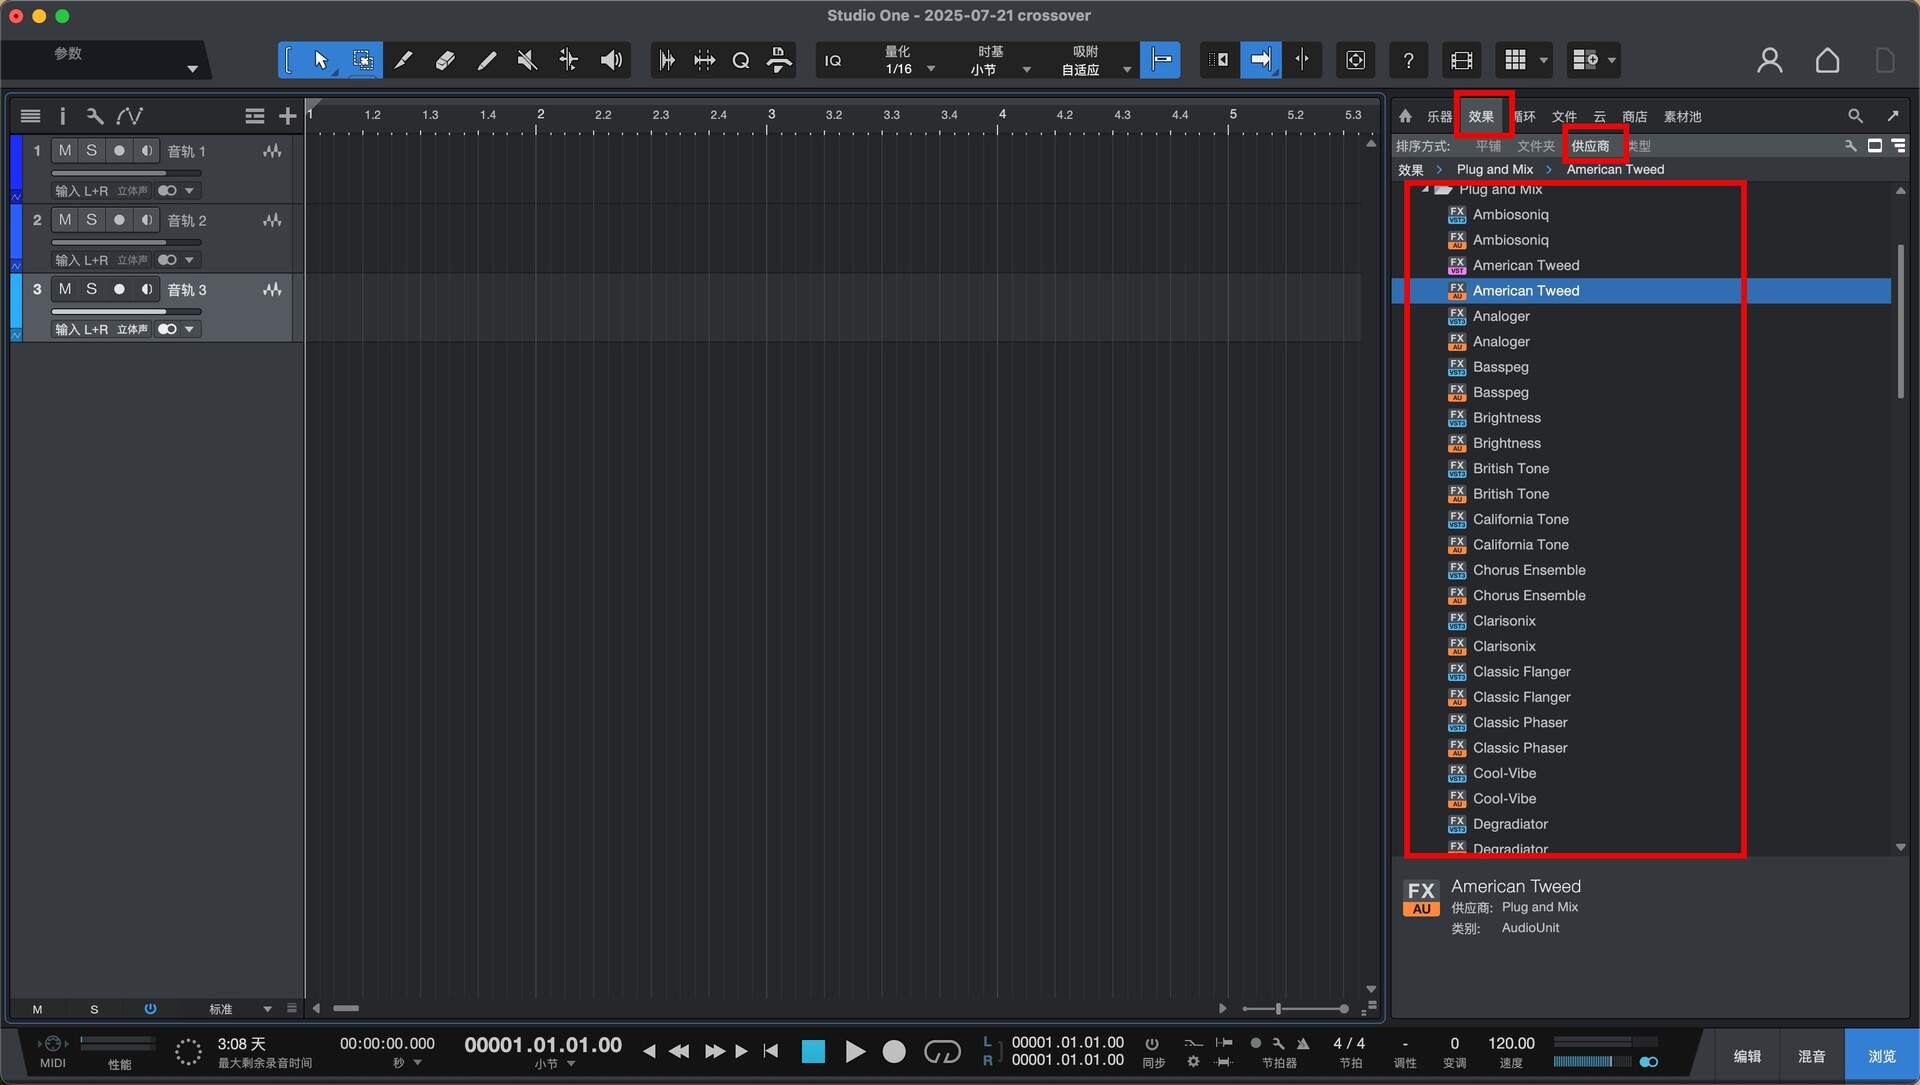This screenshot has width=1920, height=1085.
Task: Click bar 3 on timeline ruler
Action: pos(771,115)
